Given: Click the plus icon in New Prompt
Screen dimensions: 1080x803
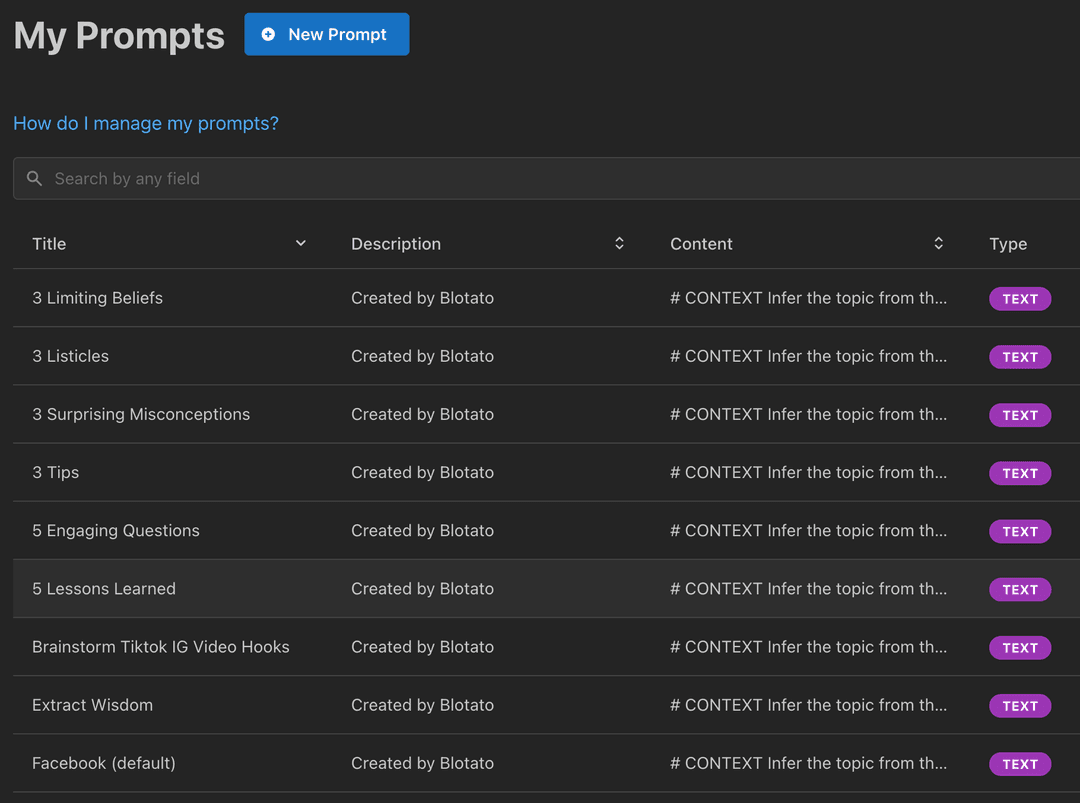Looking at the screenshot, I should click(268, 35).
